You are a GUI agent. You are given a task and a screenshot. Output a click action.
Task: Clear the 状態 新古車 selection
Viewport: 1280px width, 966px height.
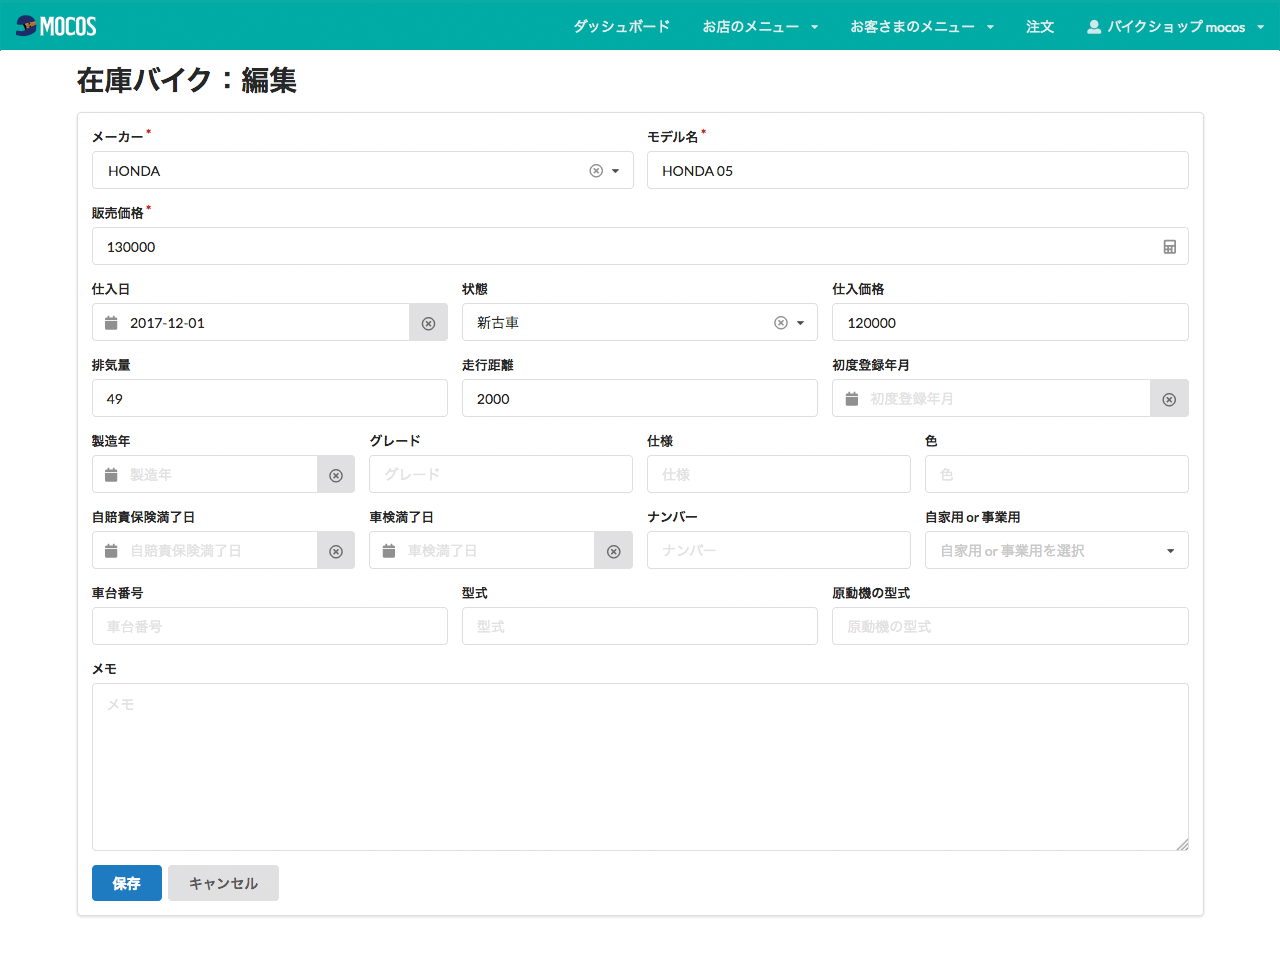click(781, 323)
